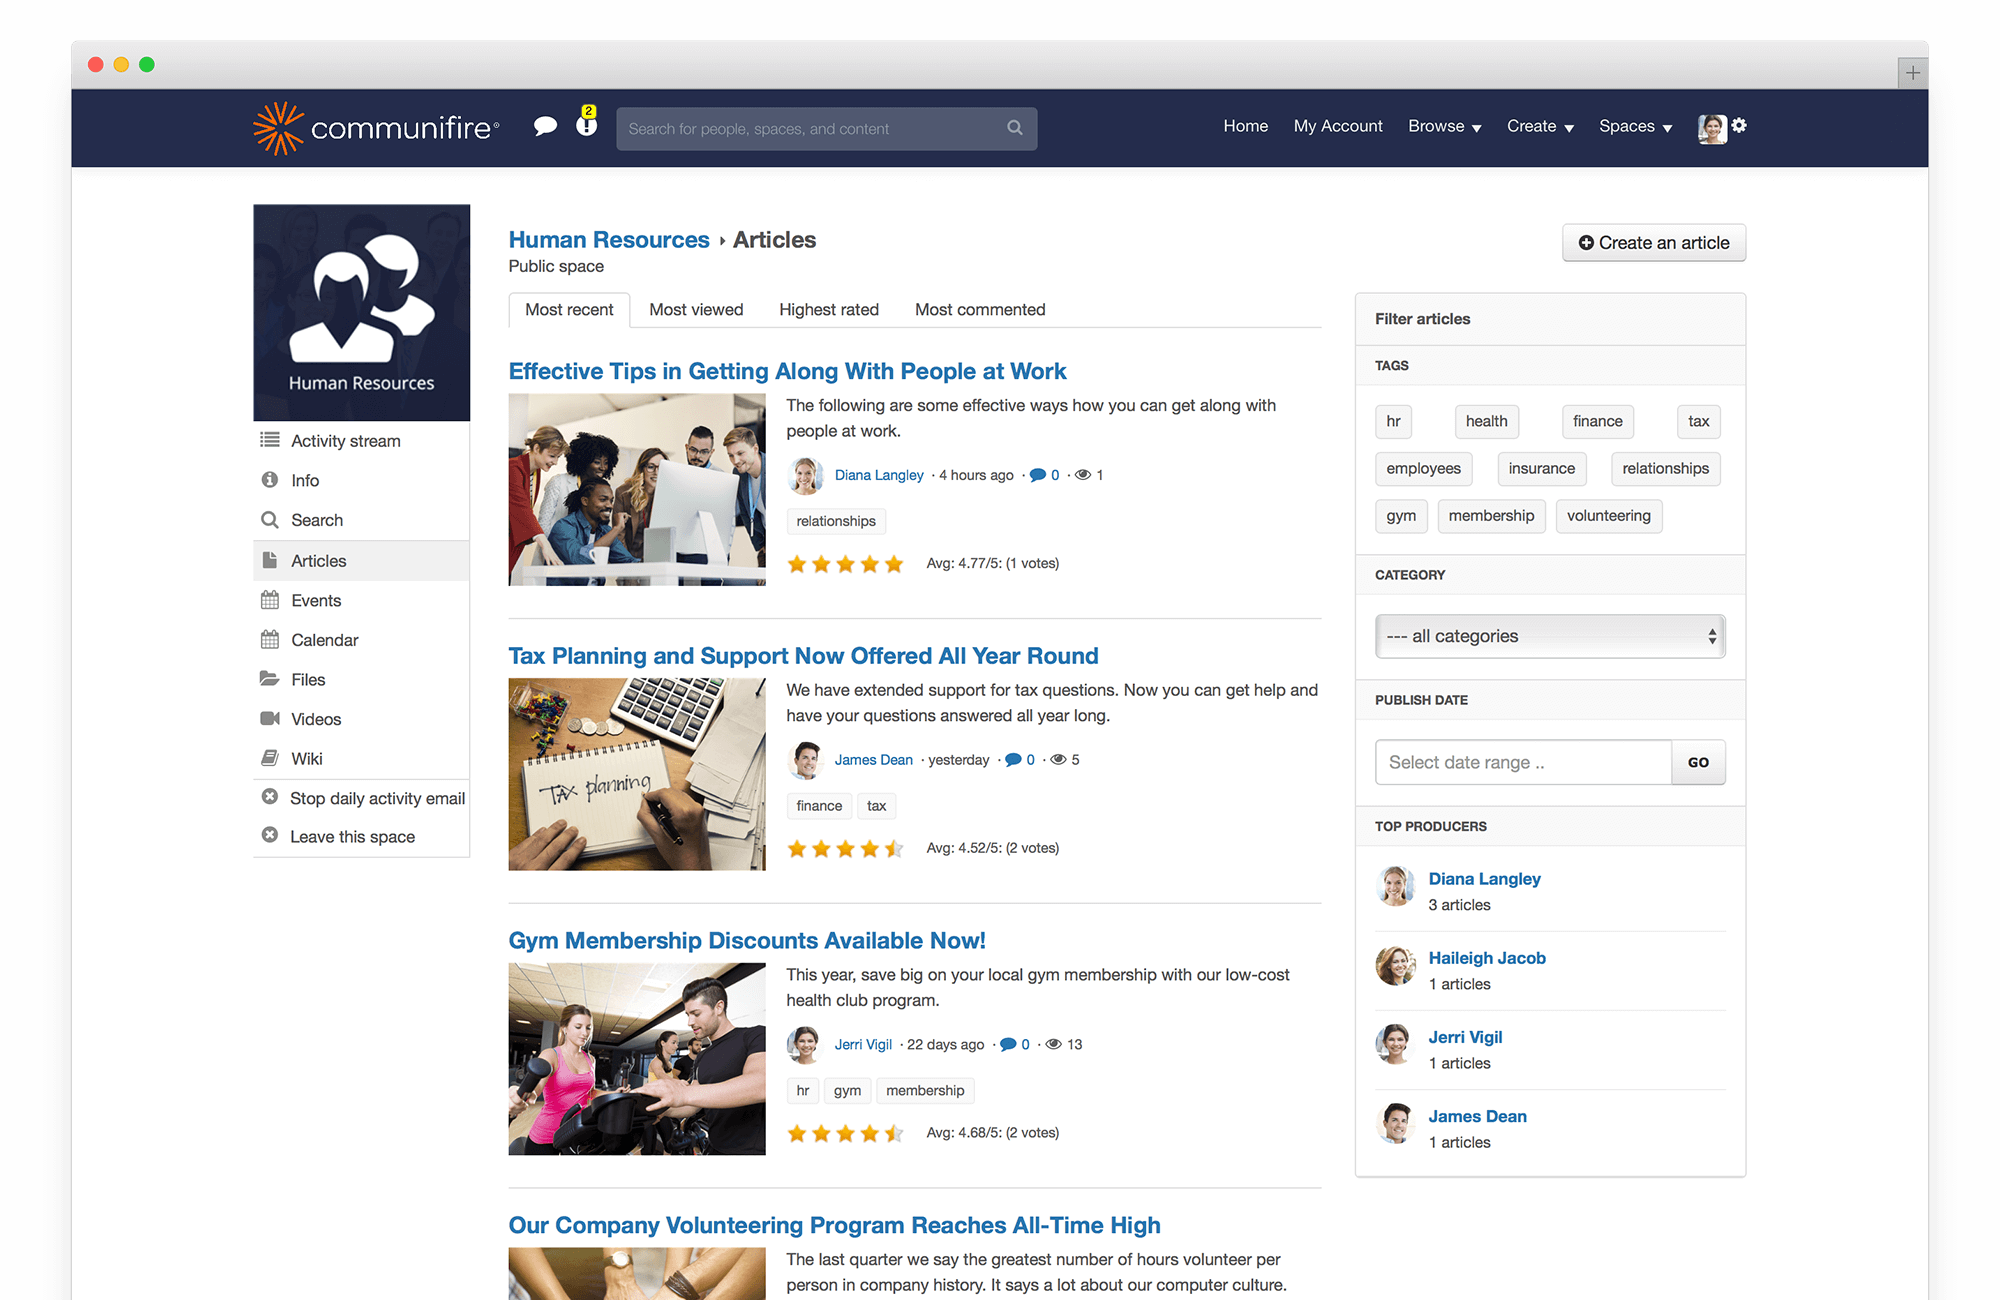Switch to the Highest rated tab

tap(828, 309)
